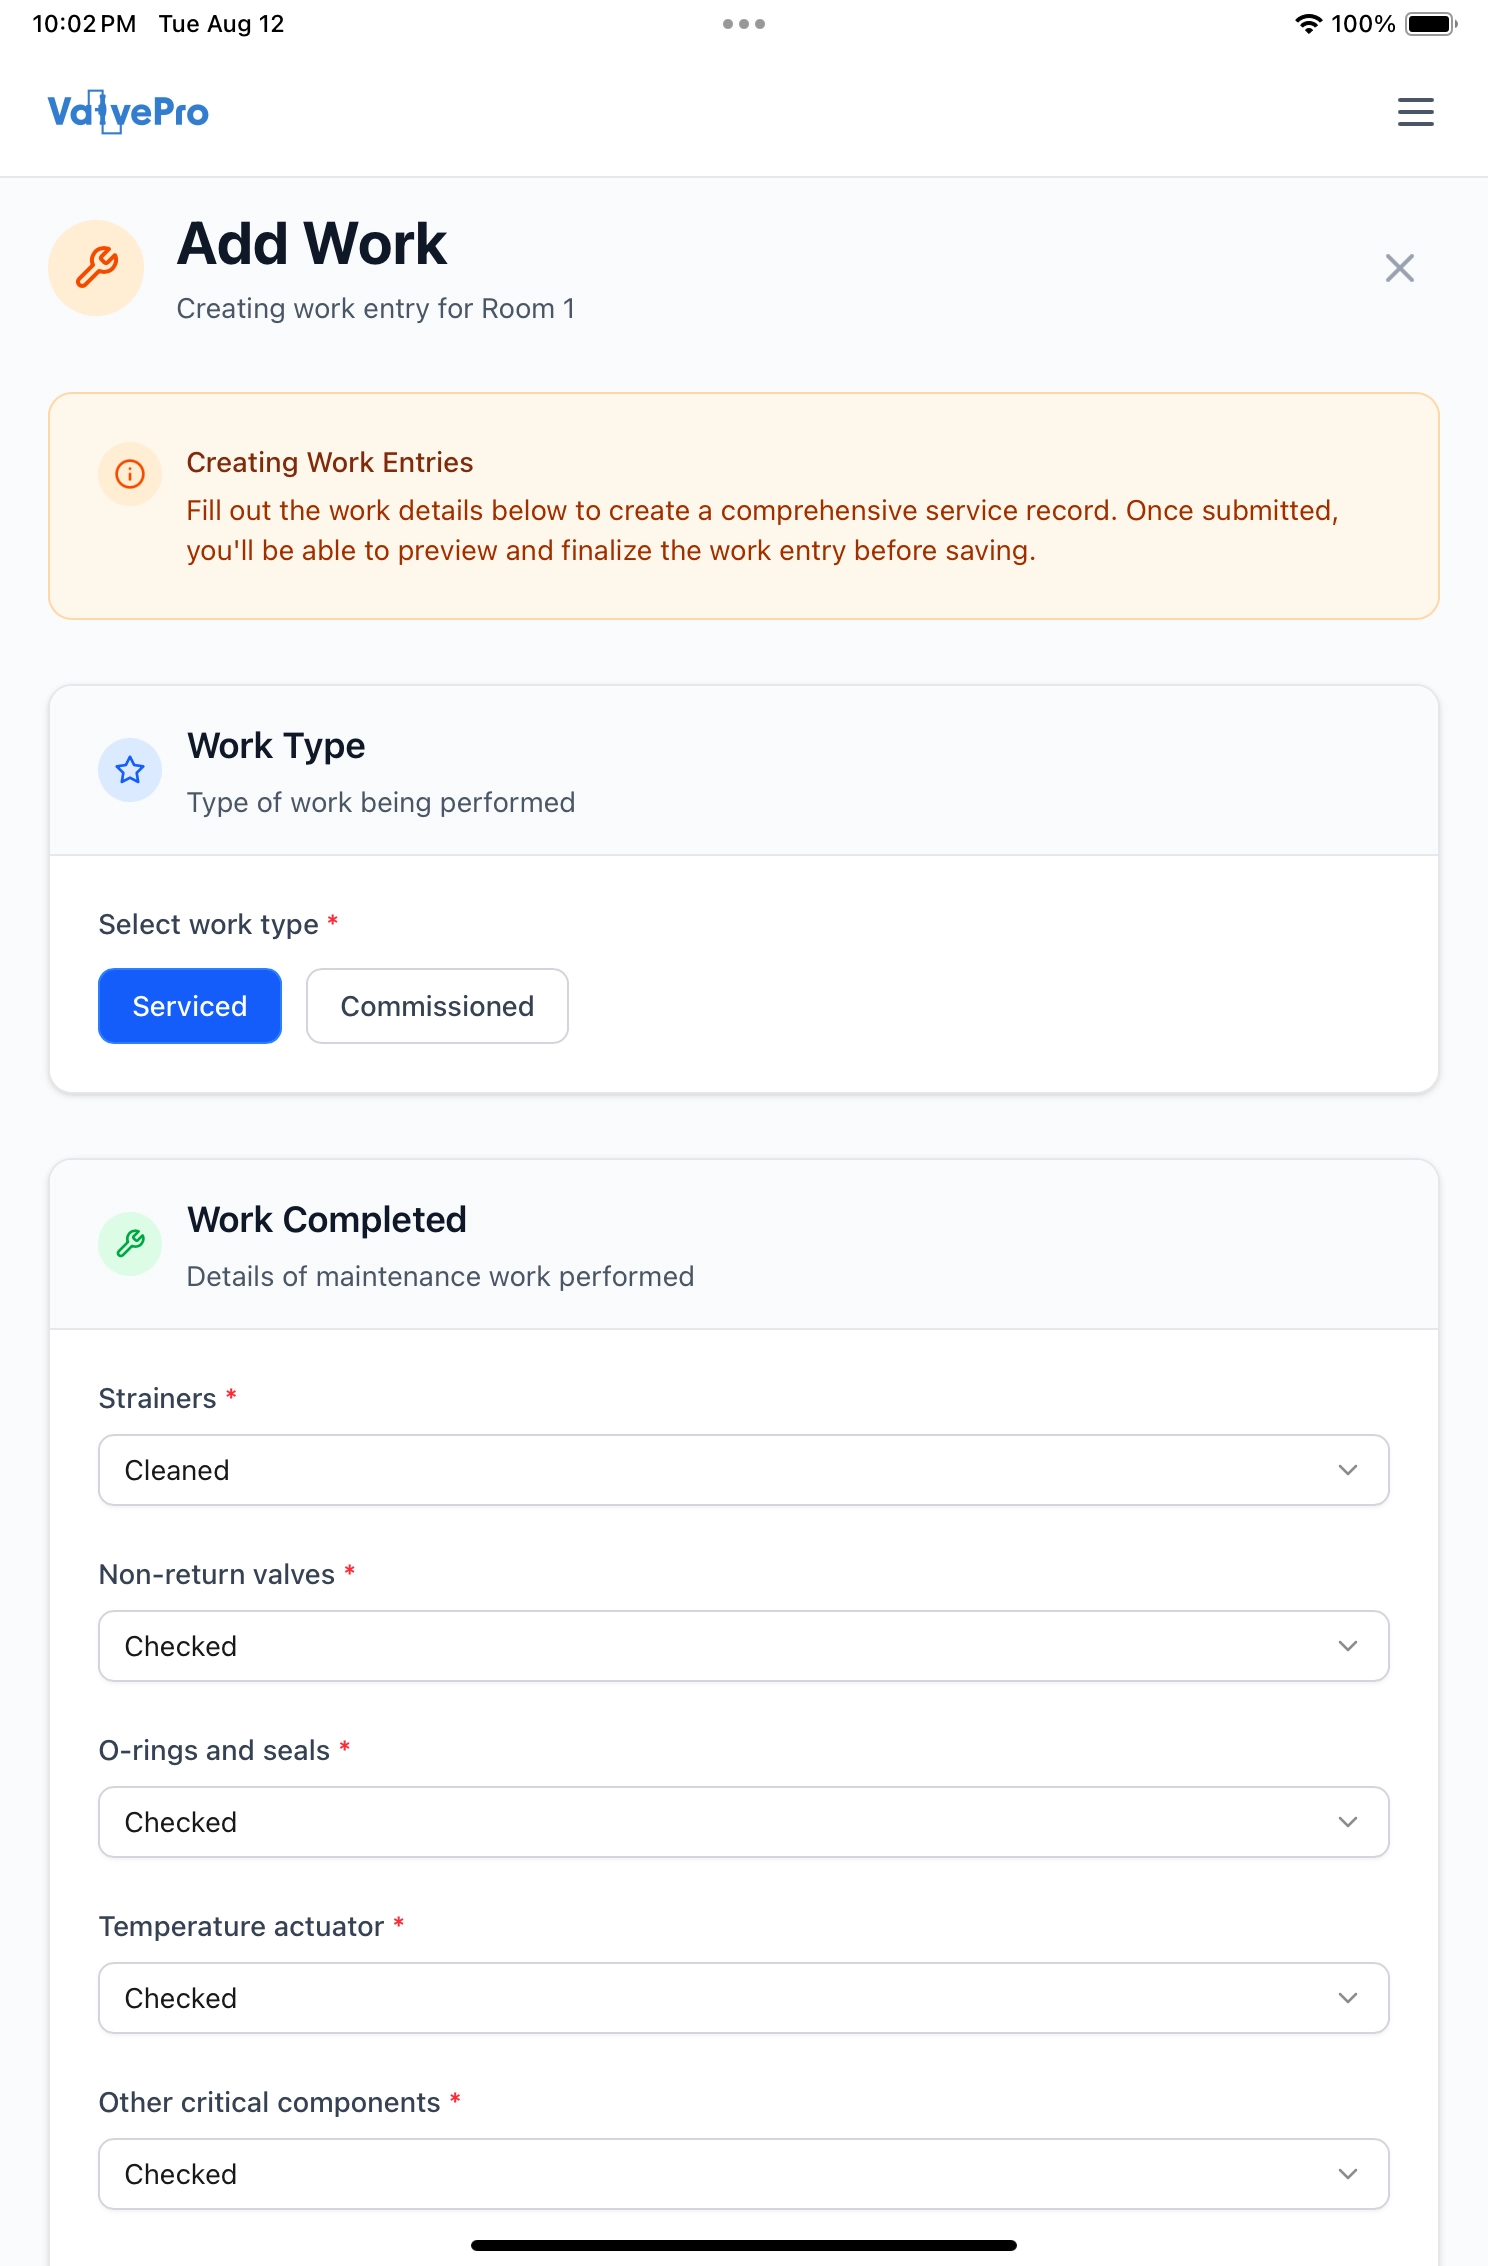Click the ValvePro logo

128,111
